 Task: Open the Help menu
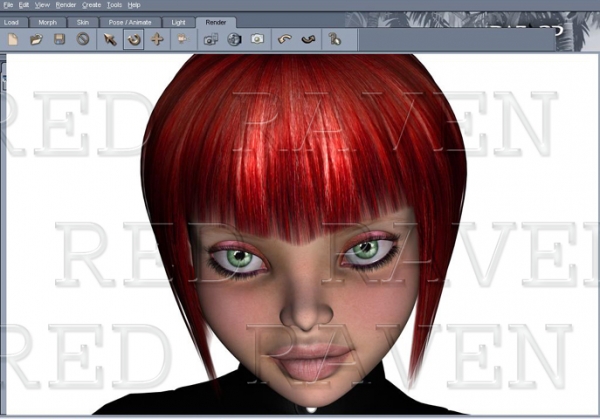point(134,5)
